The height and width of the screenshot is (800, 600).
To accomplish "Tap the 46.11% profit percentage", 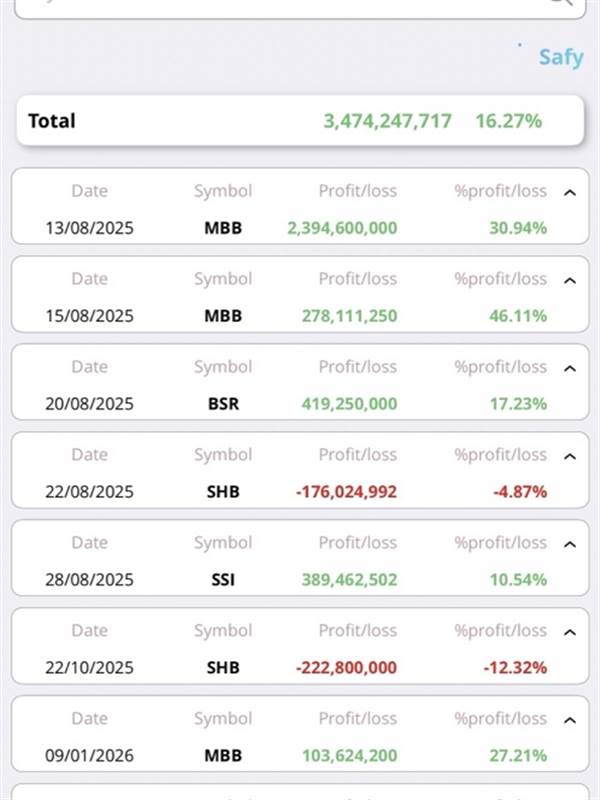I will click(x=518, y=316).
